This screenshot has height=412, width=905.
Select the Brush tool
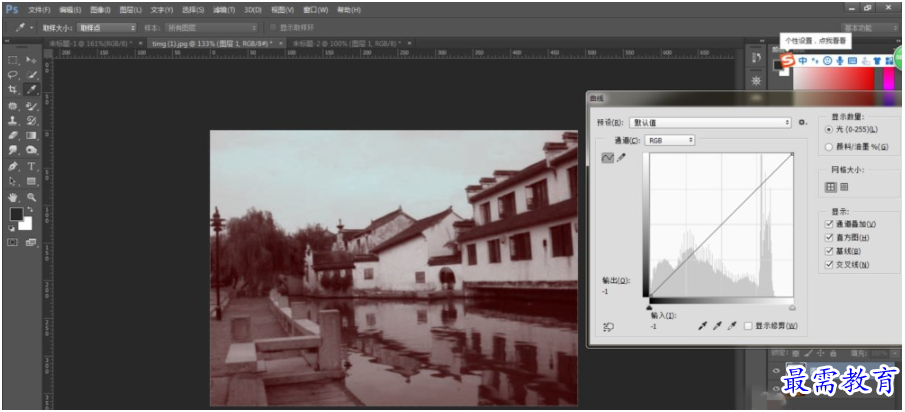[31, 106]
